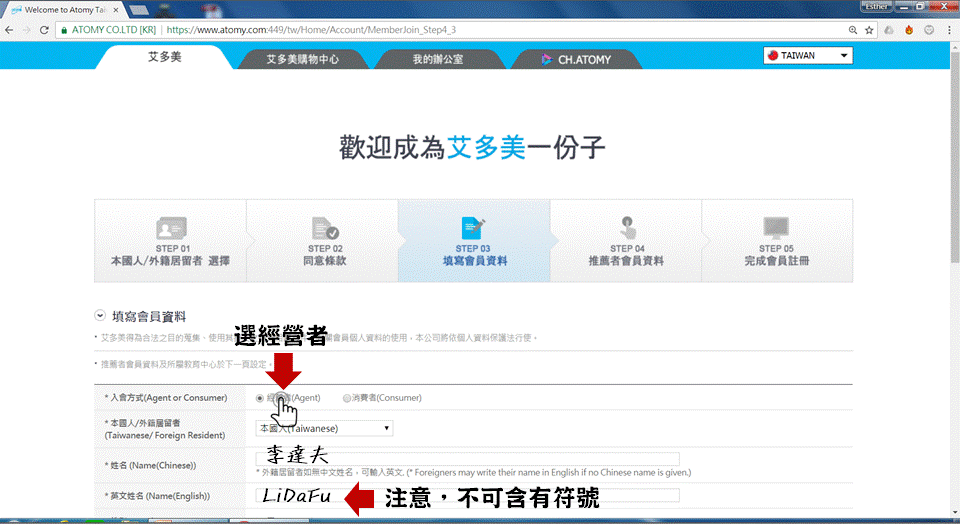Image resolution: width=960 pixels, height=527 pixels.
Task: Click the Taiwan flag icon
Action: click(773, 55)
